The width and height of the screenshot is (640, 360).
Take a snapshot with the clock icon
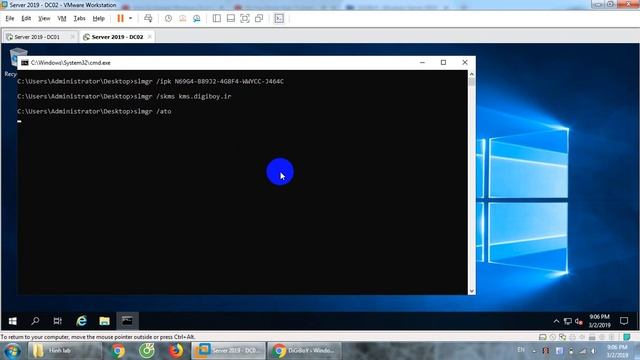[168, 18]
